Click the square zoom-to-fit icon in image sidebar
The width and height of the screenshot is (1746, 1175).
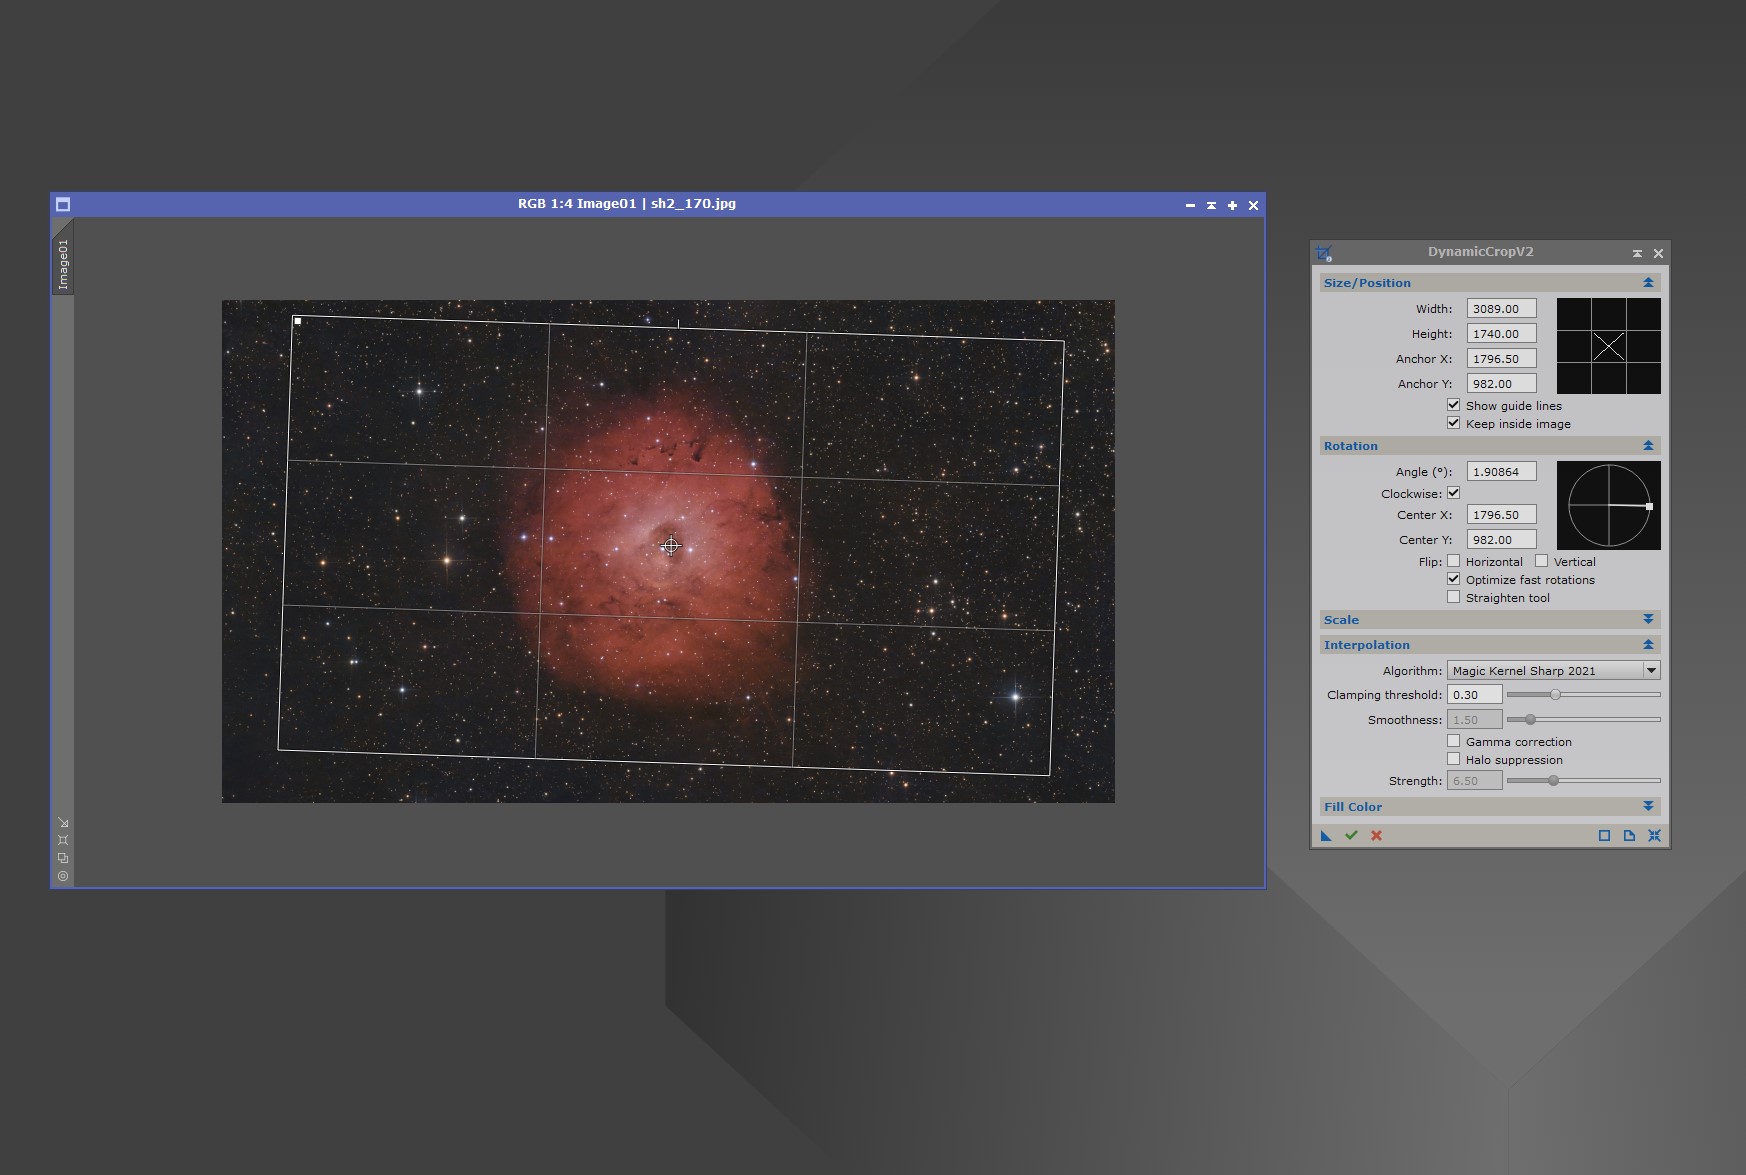(x=63, y=840)
